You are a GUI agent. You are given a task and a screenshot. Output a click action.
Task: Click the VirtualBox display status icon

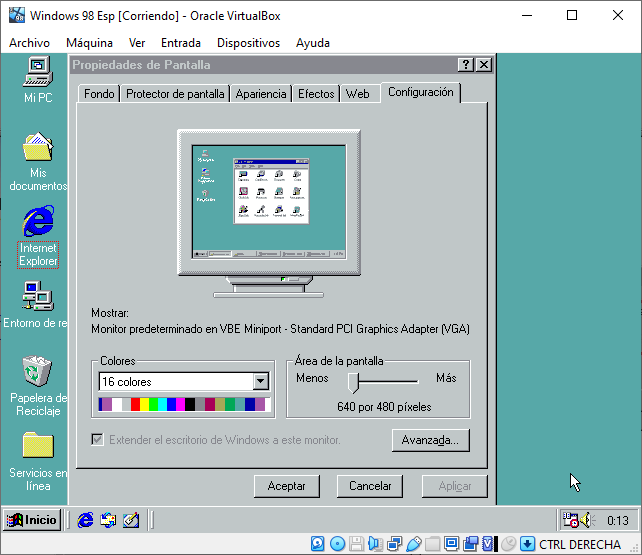452,544
